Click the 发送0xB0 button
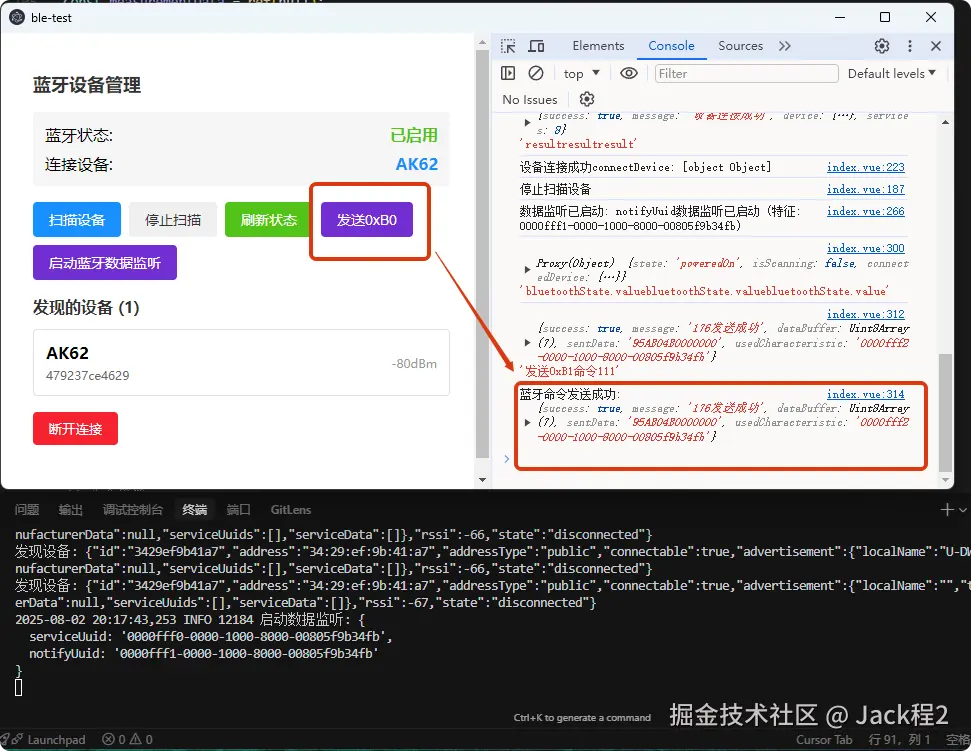The width and height of the screenshot is (971, 751). pos(367,220)
